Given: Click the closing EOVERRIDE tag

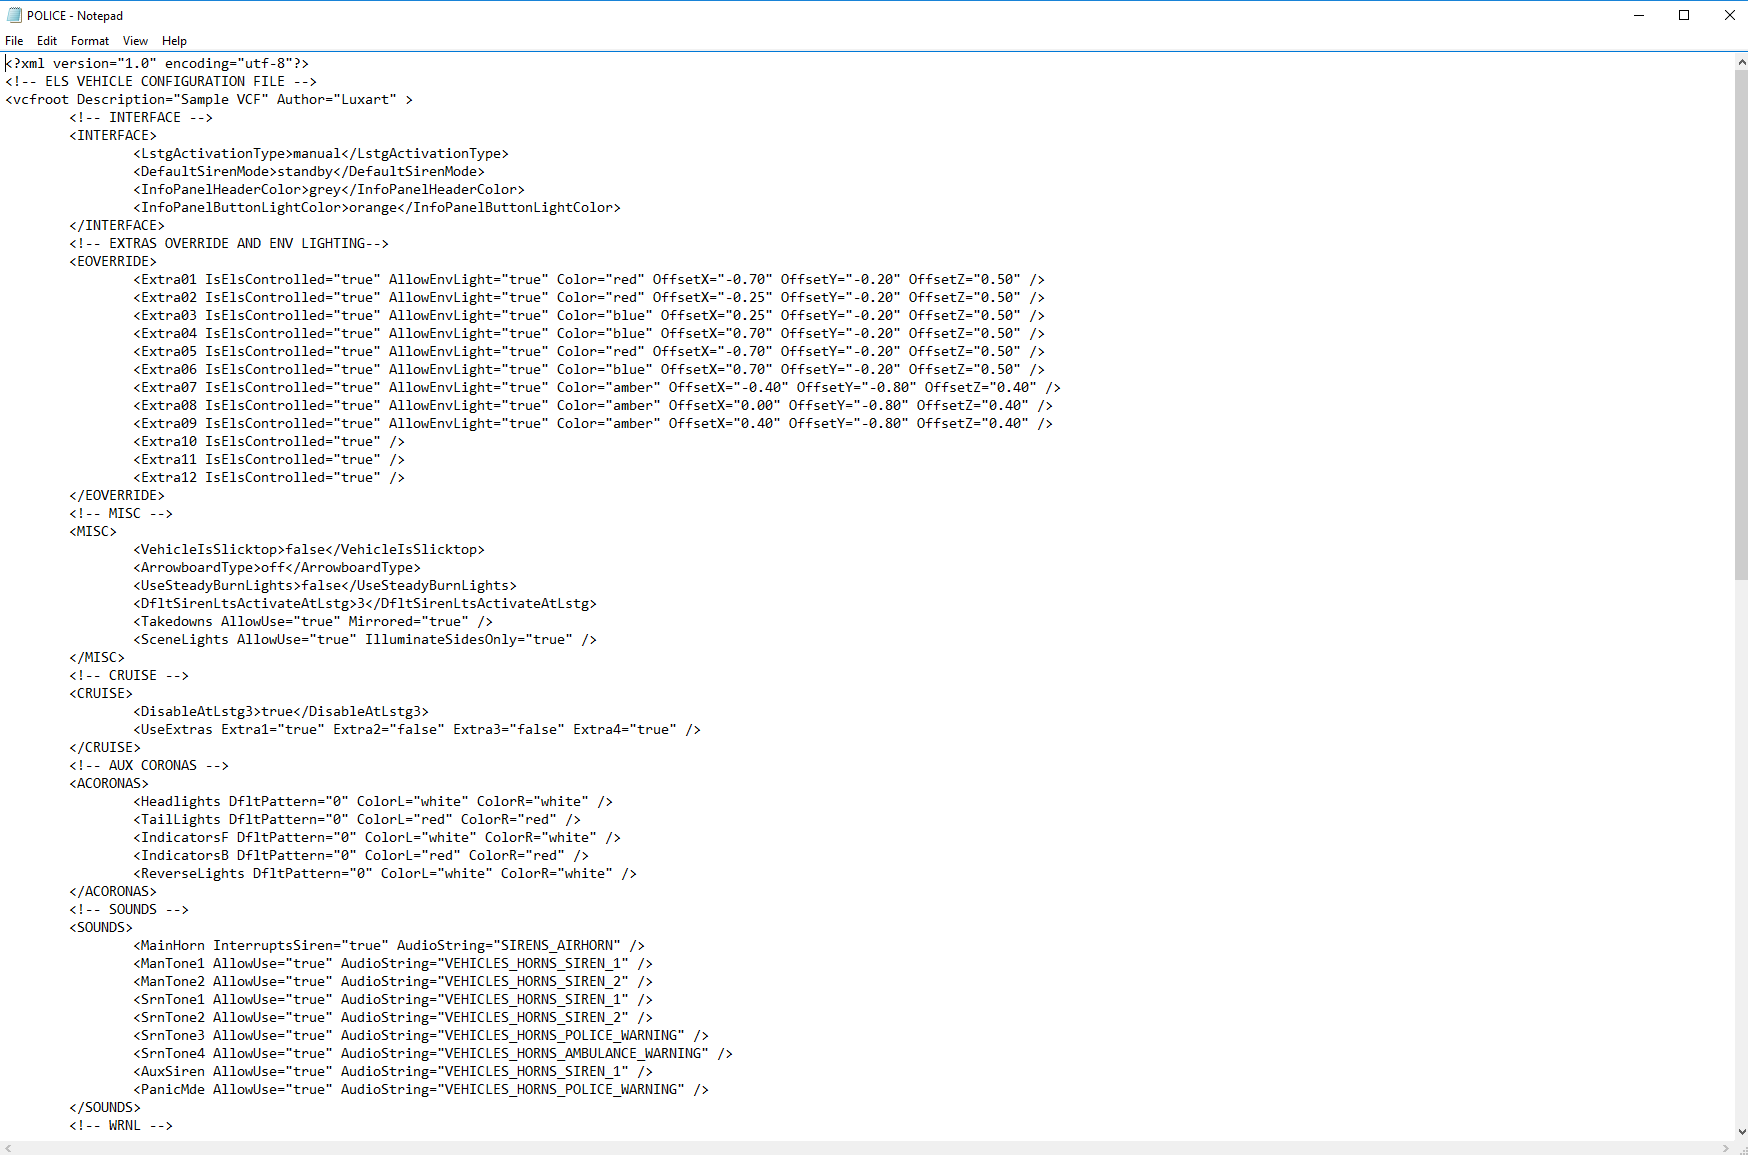Looking at the screenshot, I should coord(117,495).
